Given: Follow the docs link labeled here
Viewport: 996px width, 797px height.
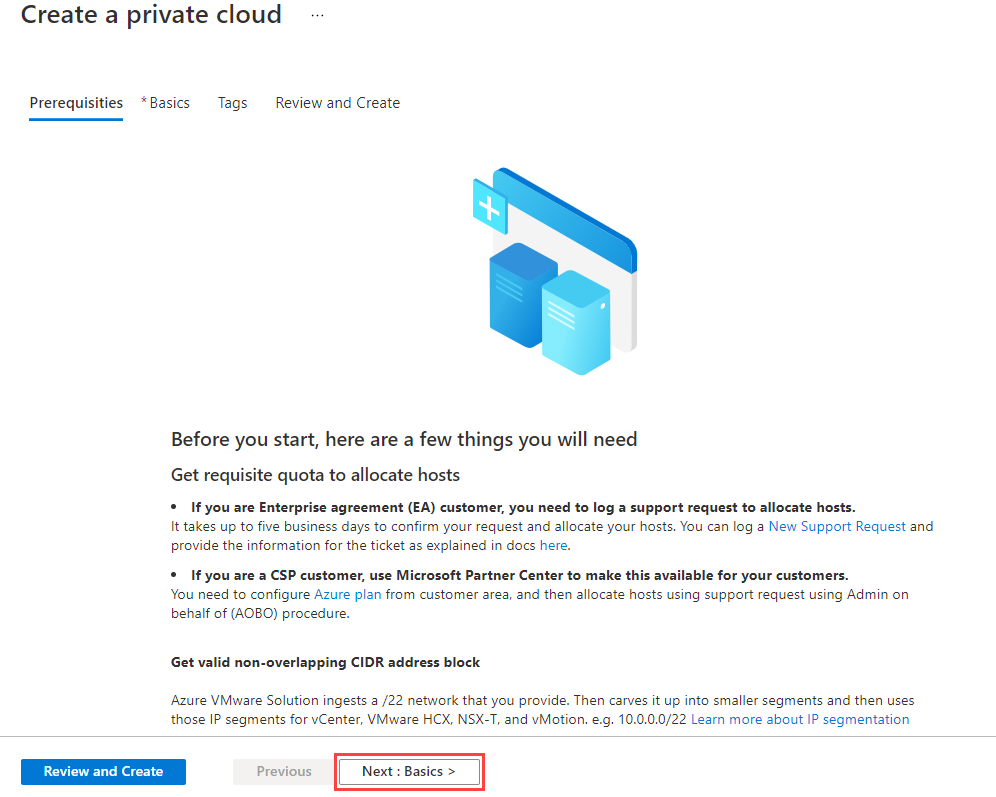Looking at the screenshot, I should click(553, 545).
